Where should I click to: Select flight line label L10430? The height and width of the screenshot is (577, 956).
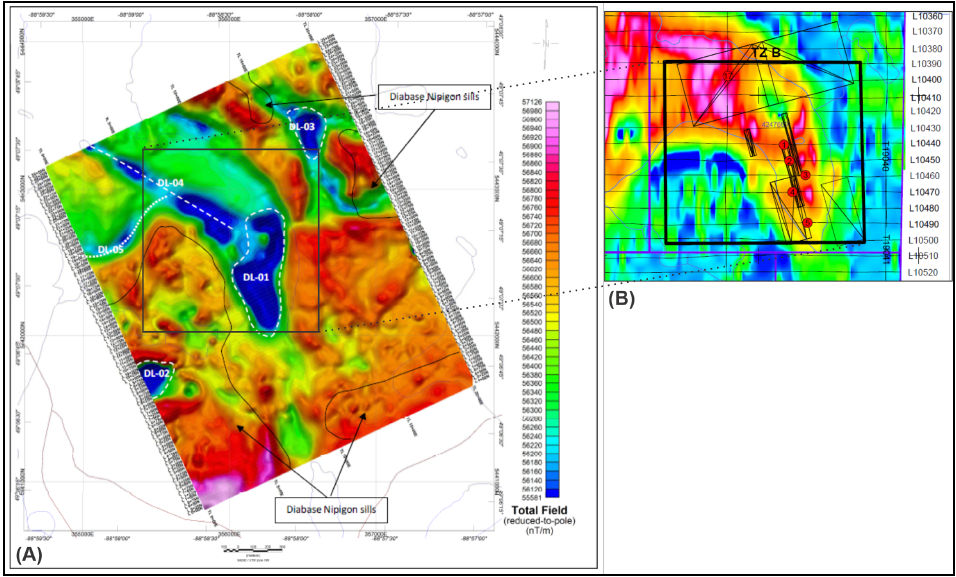[x=926, y=128]
